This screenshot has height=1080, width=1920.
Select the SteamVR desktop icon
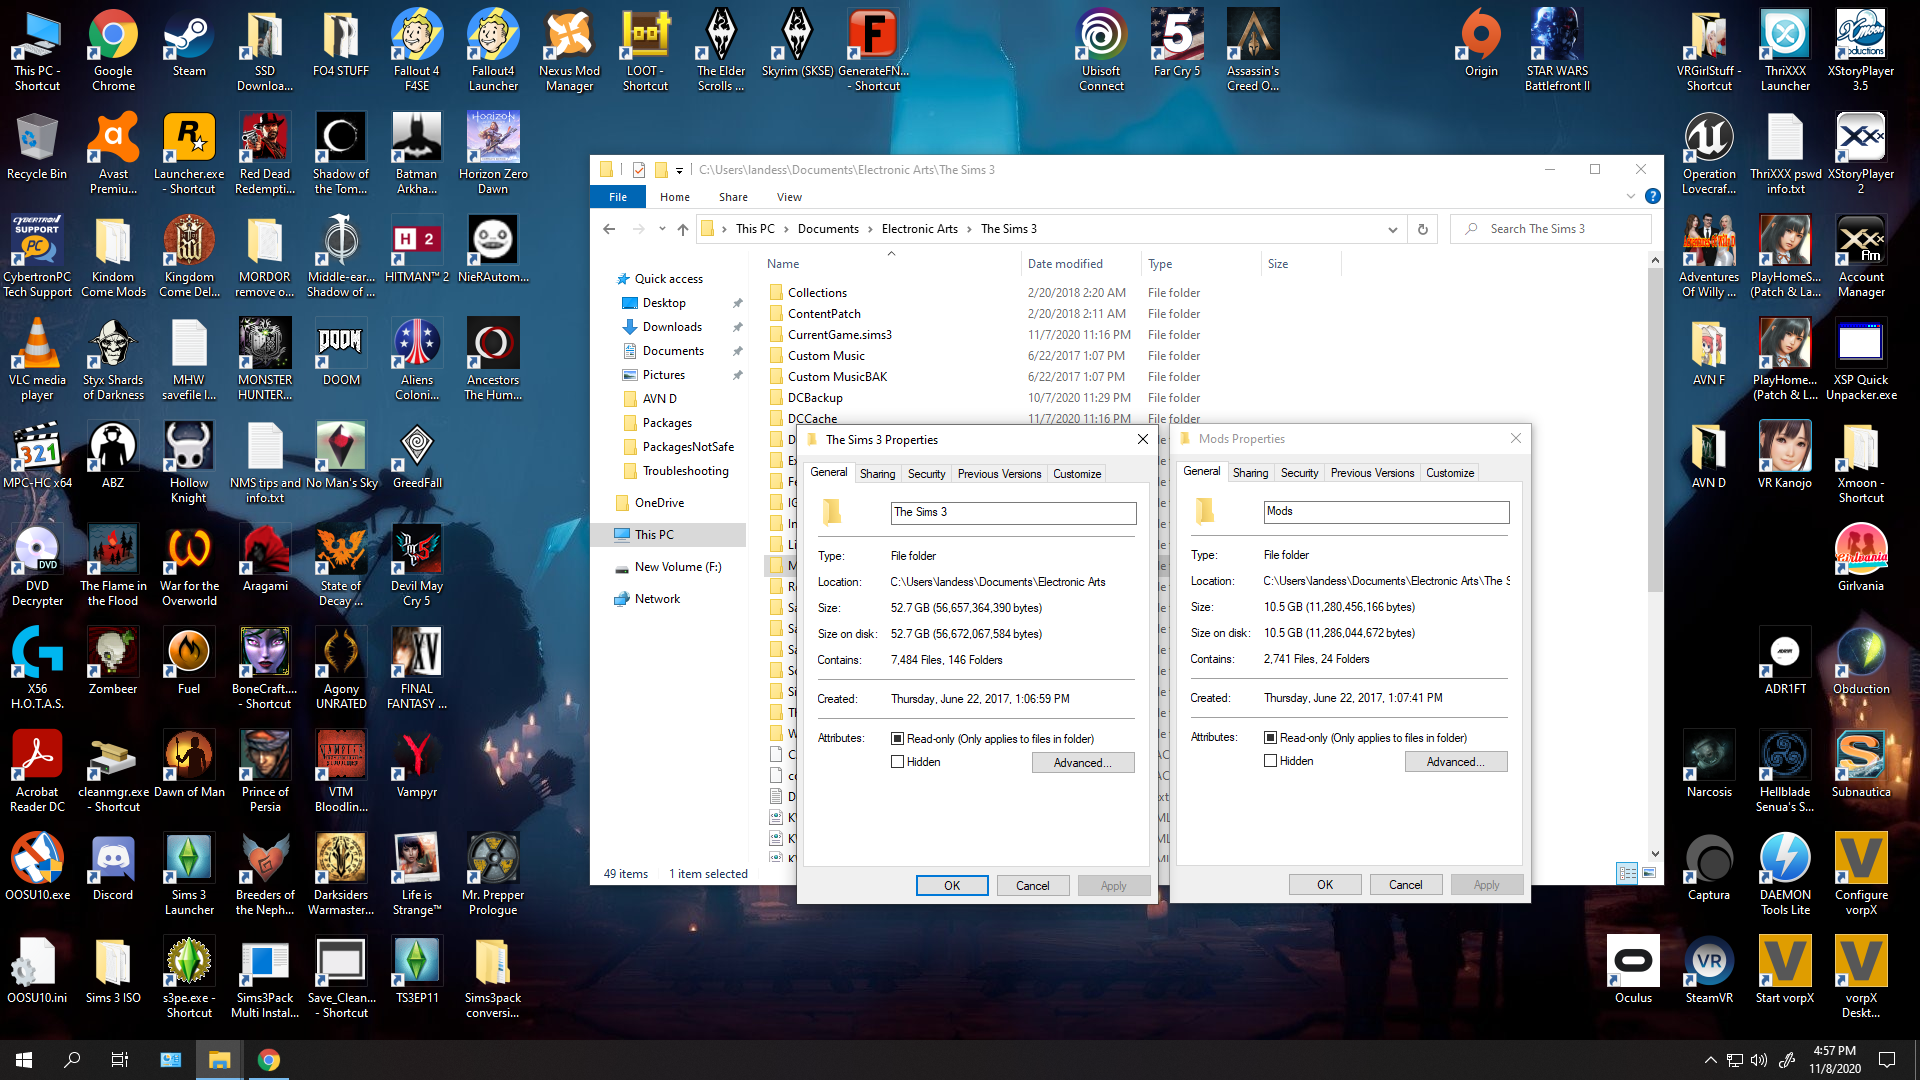click(x=1709, y=970)
